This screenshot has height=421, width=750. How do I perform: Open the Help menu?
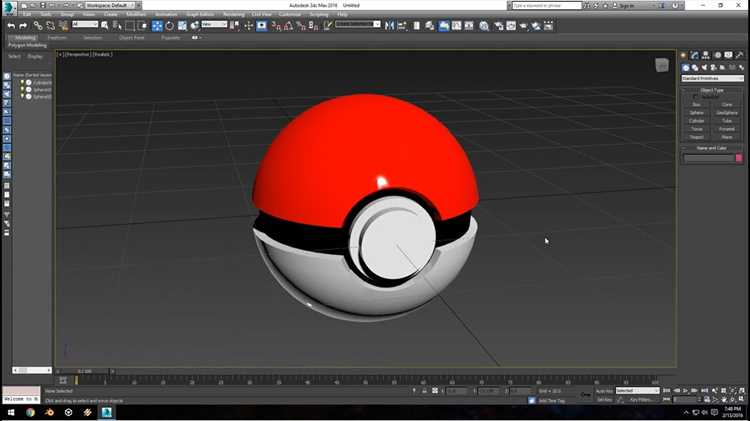pos(342,14)
